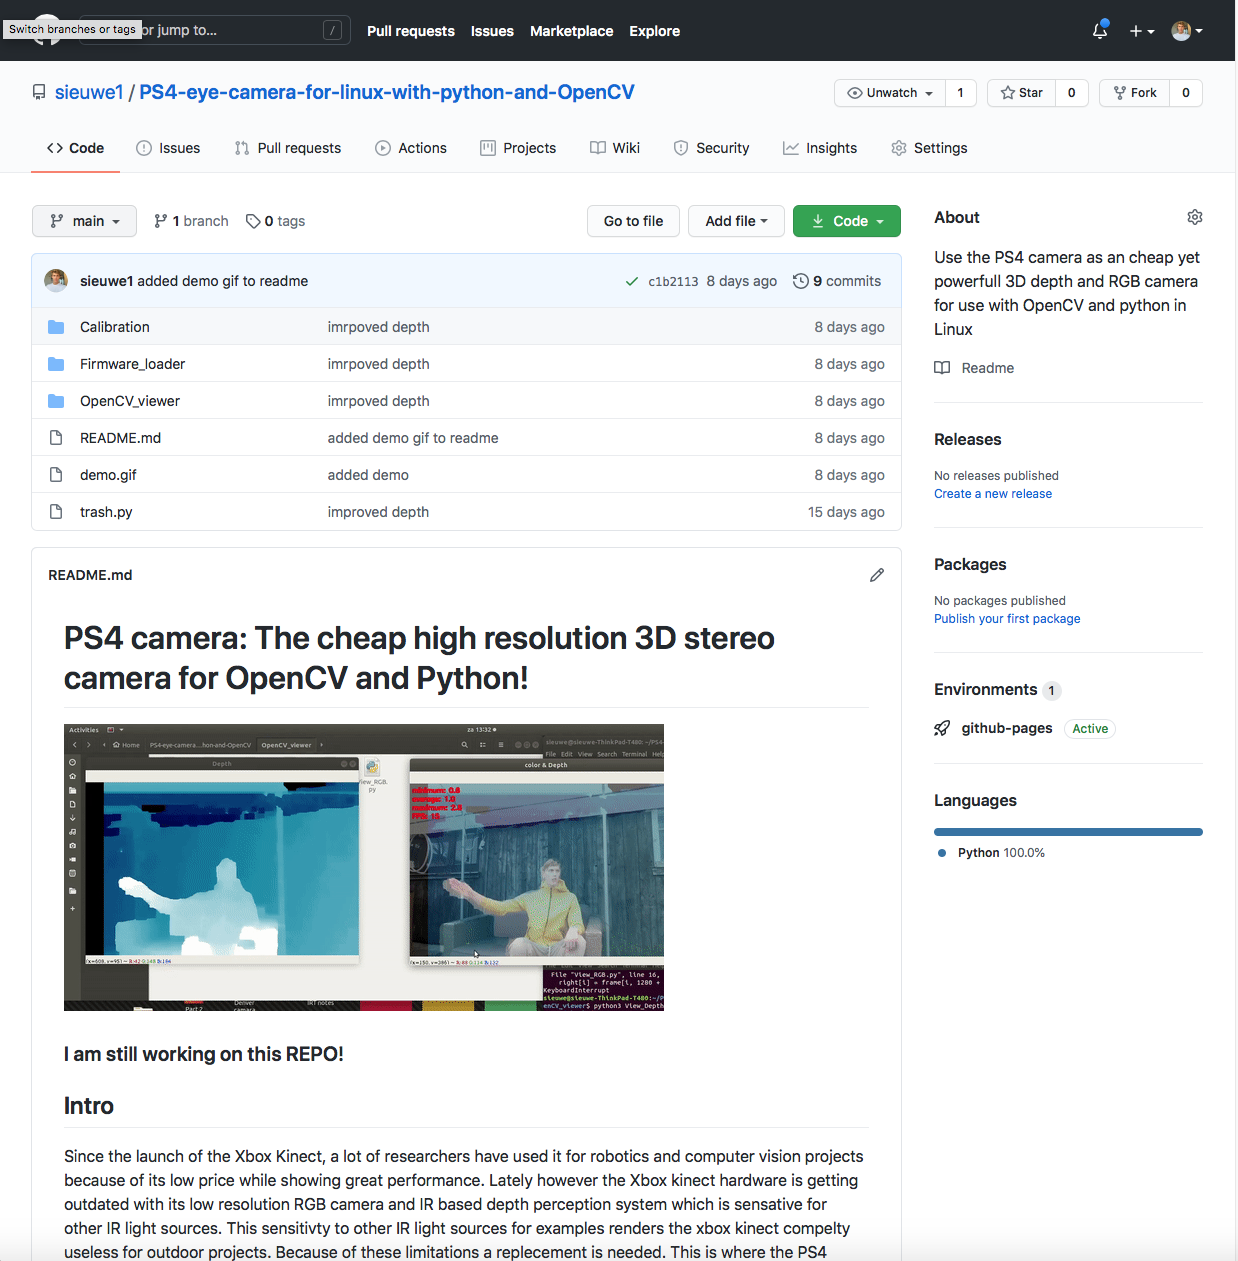Open the Wiki tab
This screenshot has width=1238, height=1261.
click(615, 148)
